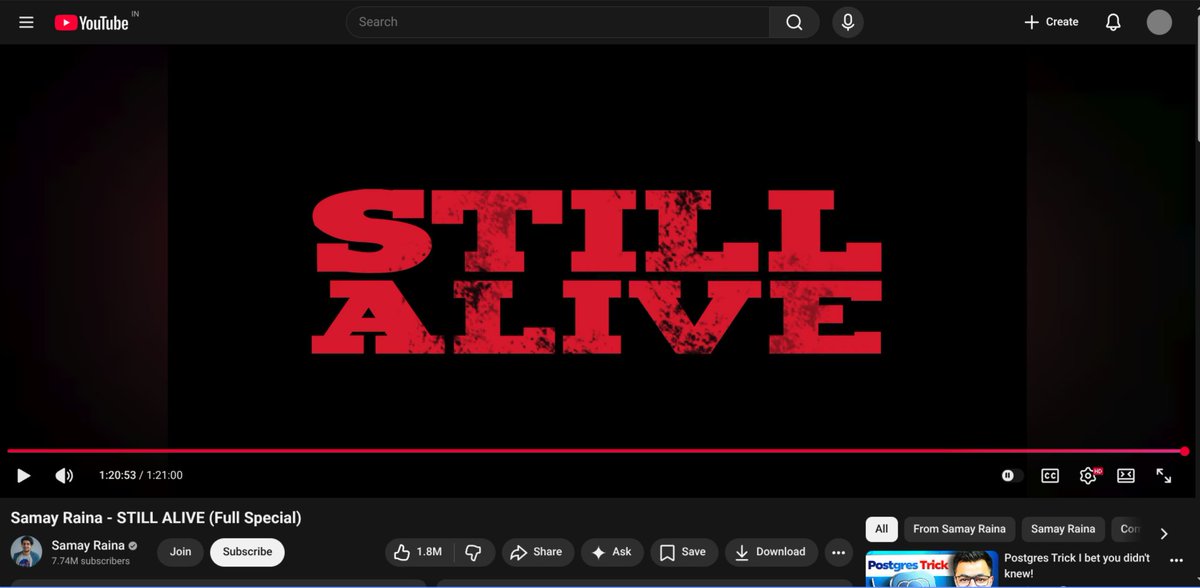This screenshot has width=1200, height=588.
Task: Share the video
Action: point(537,552)
